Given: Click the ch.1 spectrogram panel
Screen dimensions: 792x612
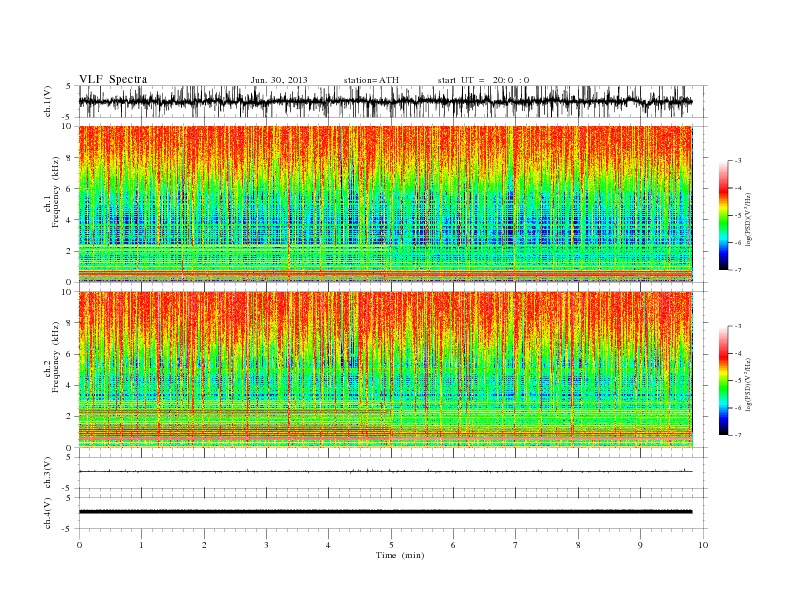Looking at the screenshot, I should (386, 204).
